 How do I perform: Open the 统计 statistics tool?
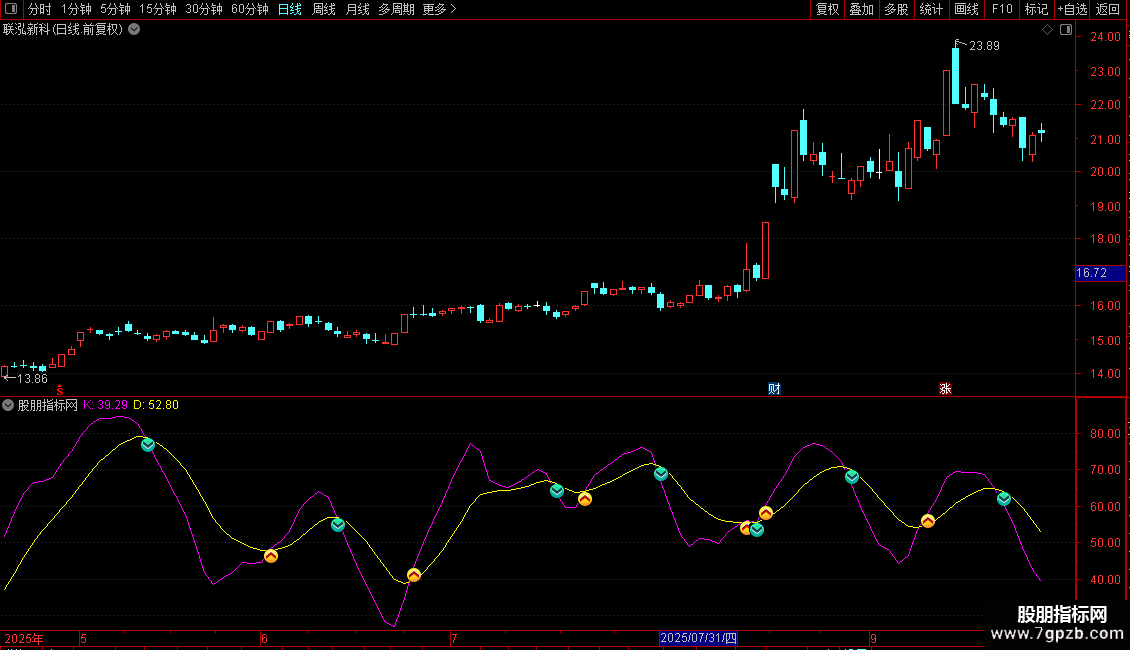(931, 9)
